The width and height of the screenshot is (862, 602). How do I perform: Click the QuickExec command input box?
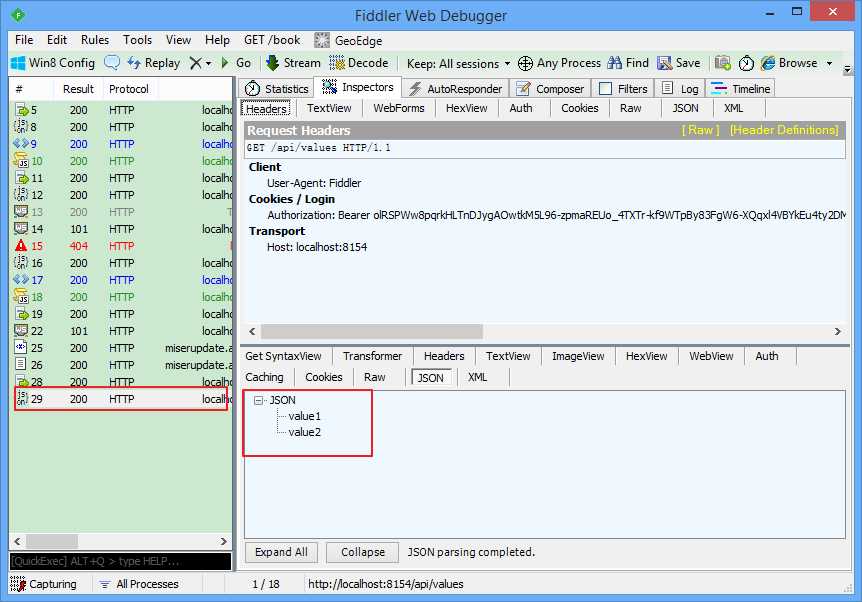coord(120,561)
